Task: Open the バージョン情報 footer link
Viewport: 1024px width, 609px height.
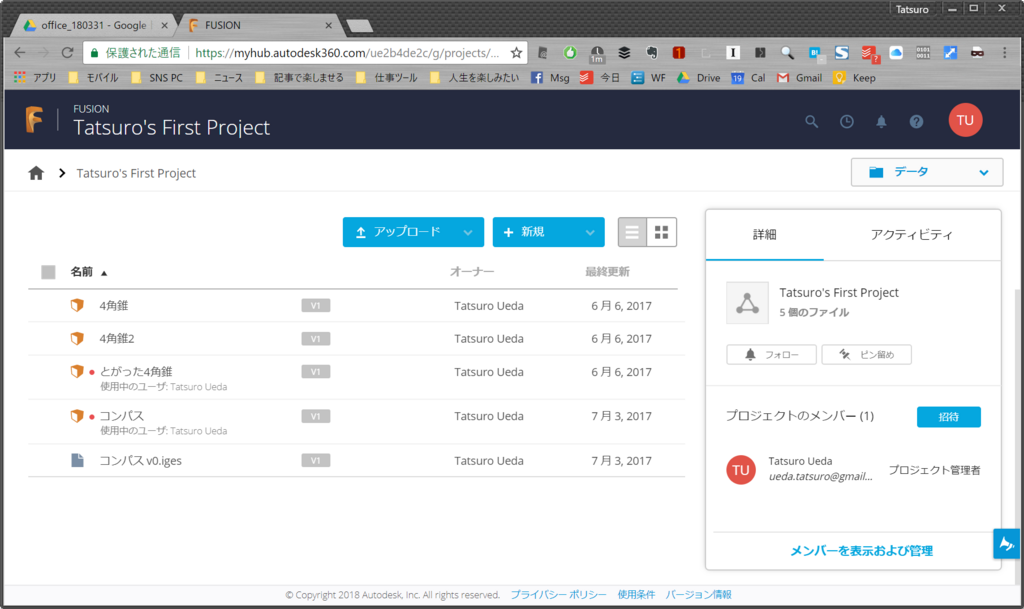Action: [699, 595]
